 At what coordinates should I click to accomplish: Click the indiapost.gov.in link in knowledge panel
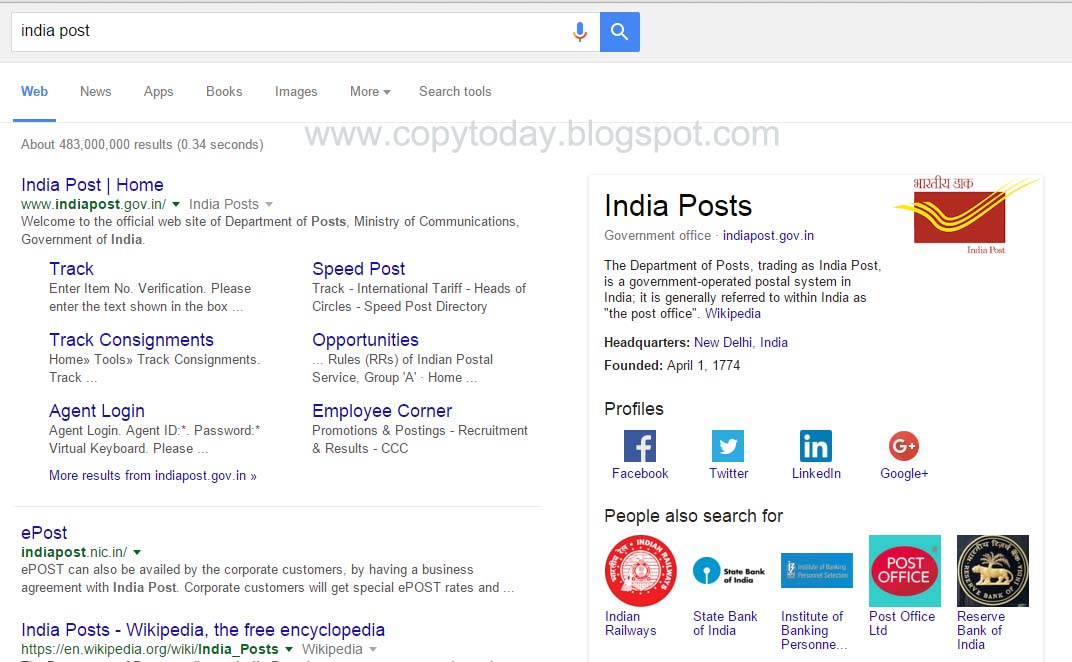click(x=768, y=236)
